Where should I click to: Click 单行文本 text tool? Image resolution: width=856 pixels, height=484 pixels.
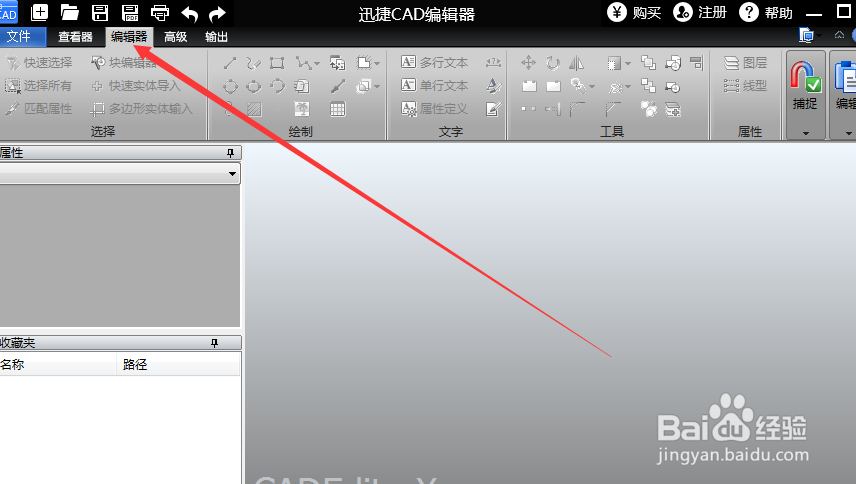coord(435,86)
